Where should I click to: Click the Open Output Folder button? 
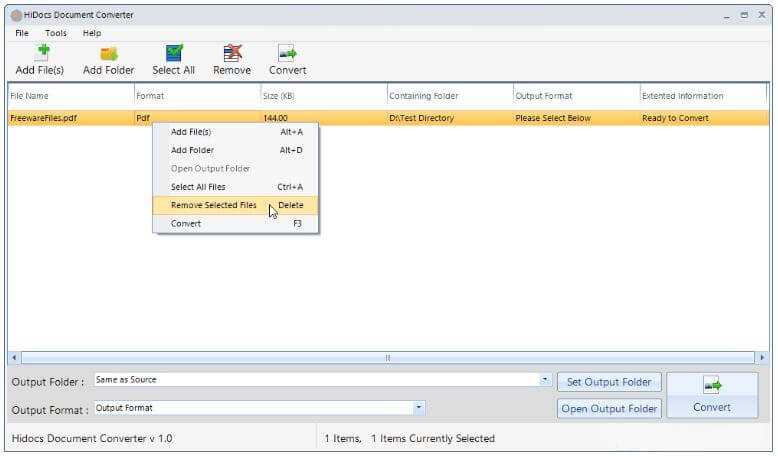coord(609,408)
